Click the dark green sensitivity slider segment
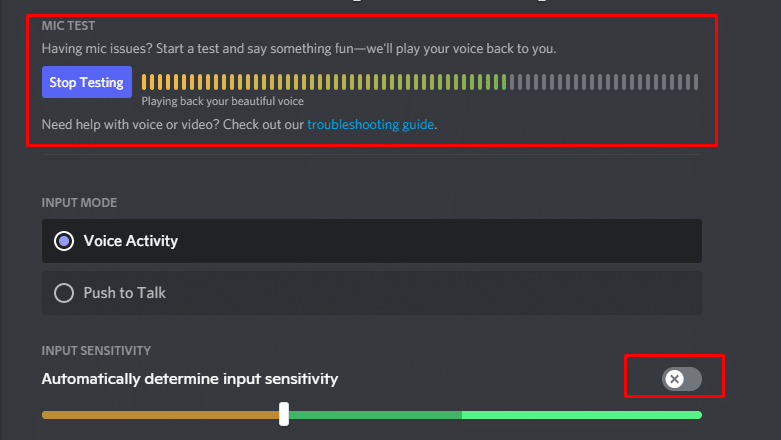781x440 pixels. [375, 415]
